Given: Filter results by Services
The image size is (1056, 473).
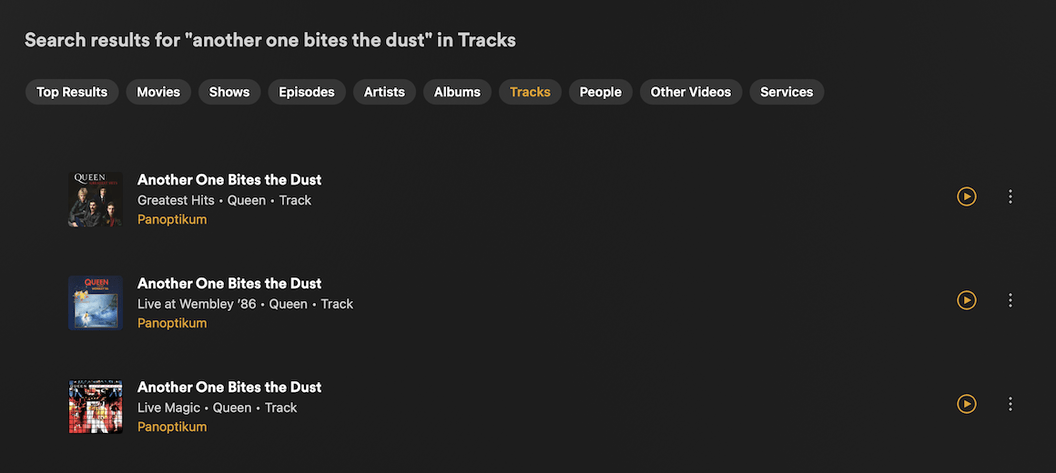Looking at the screenshot, I should [x=786, y=92].
